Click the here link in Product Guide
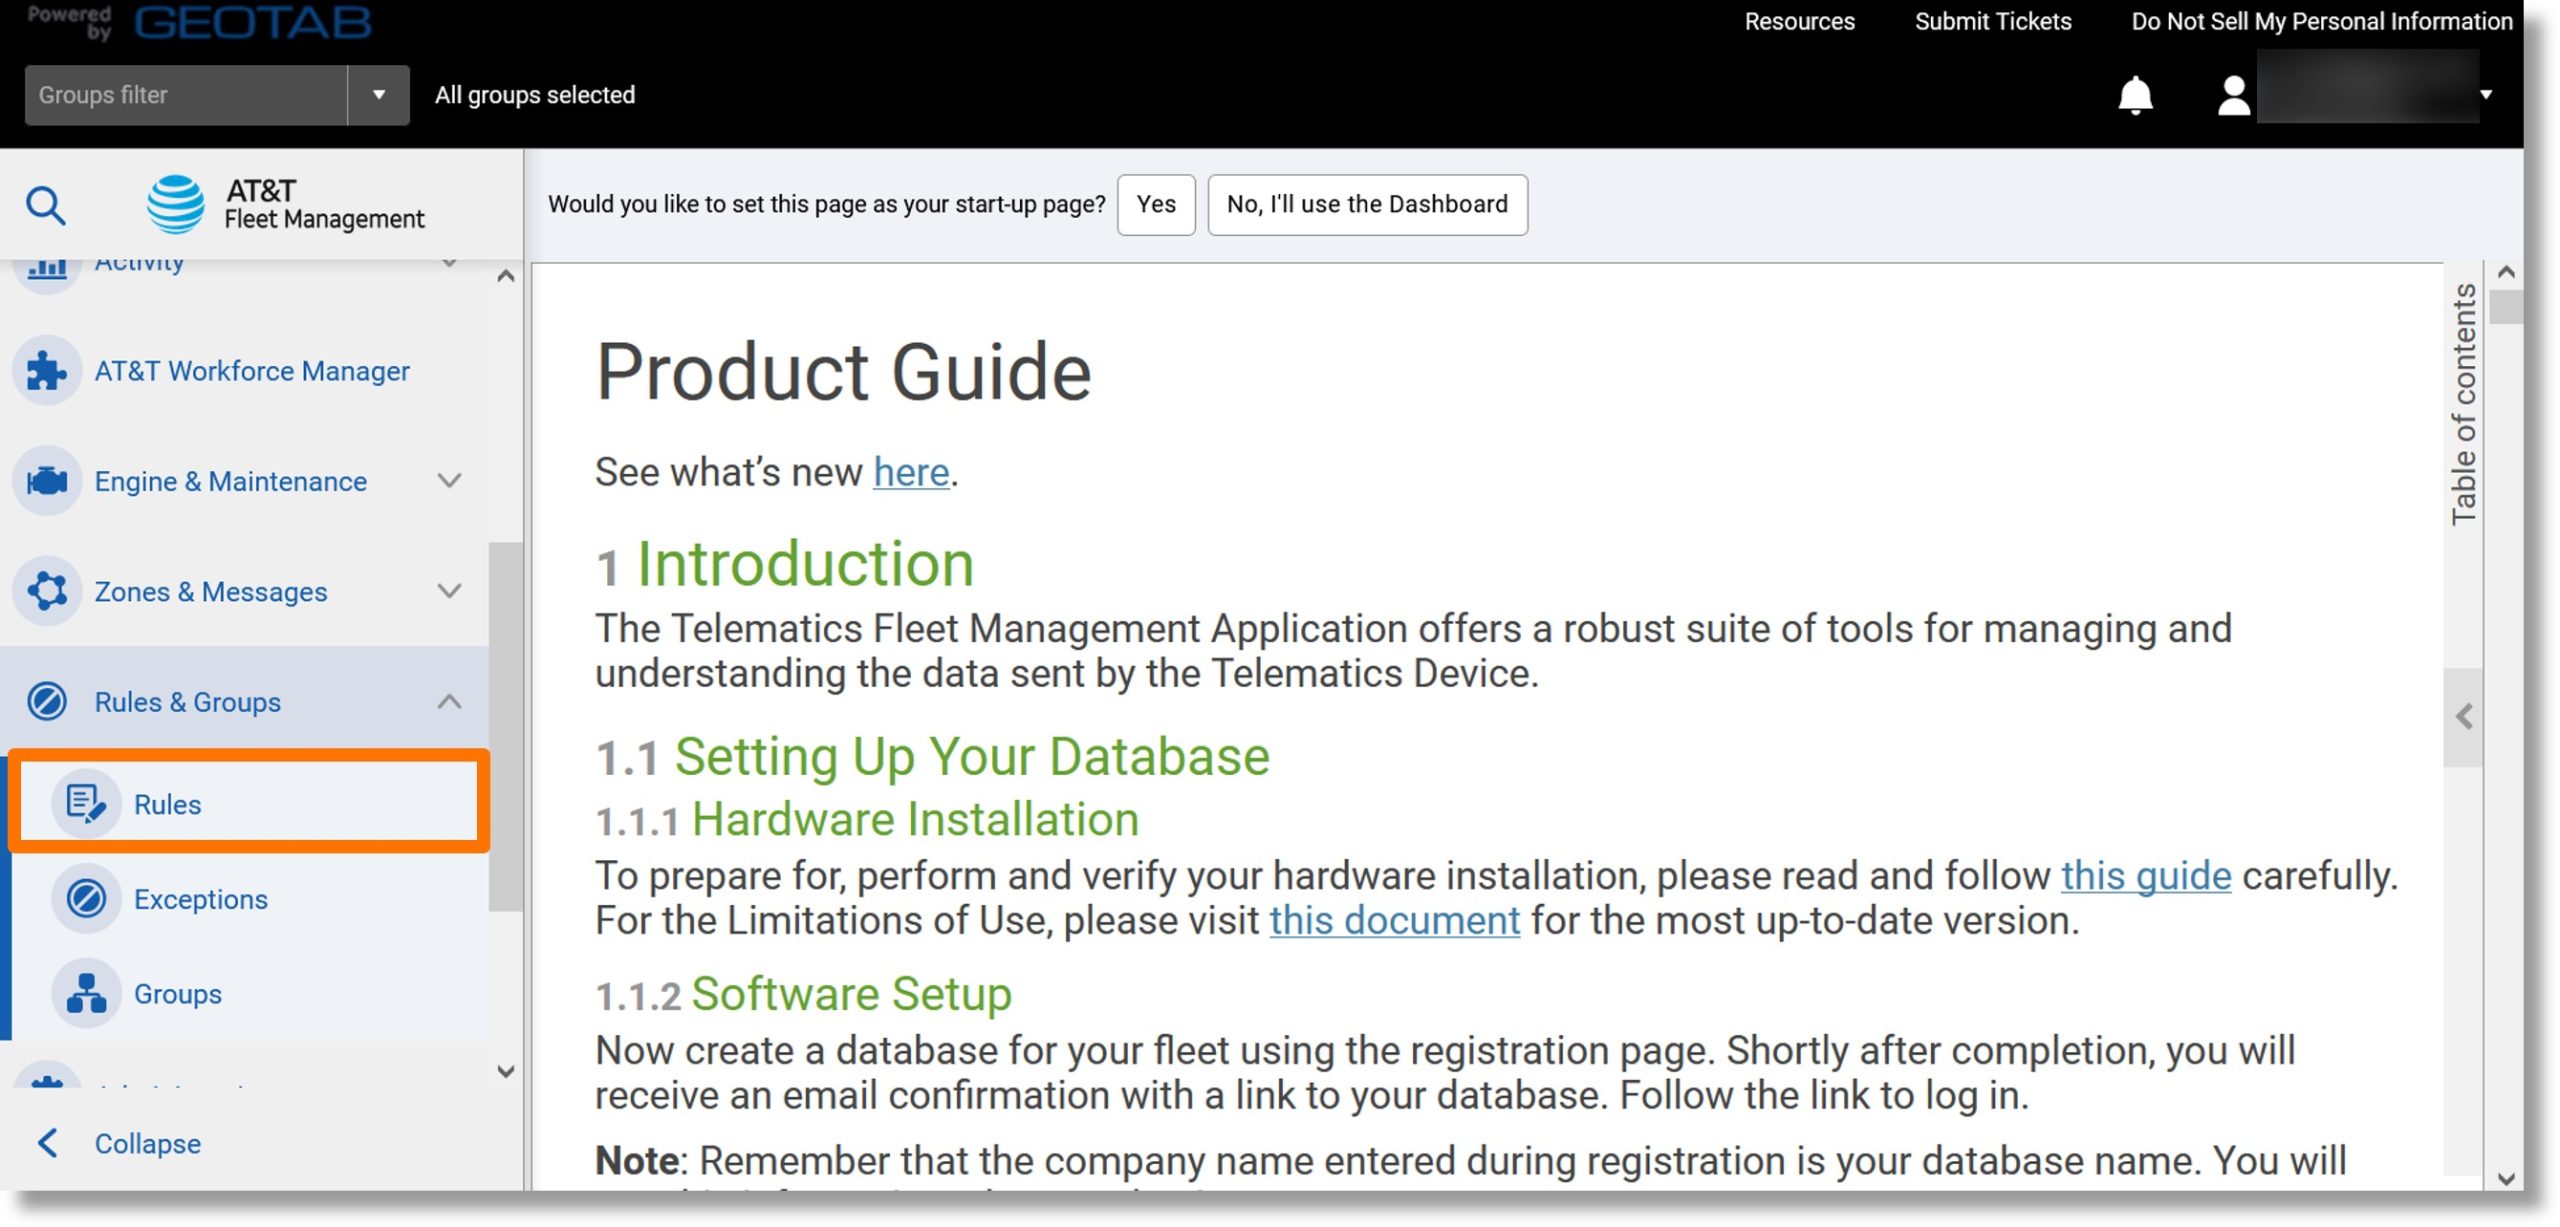The image size is (2560, 1227). point(909,472)
